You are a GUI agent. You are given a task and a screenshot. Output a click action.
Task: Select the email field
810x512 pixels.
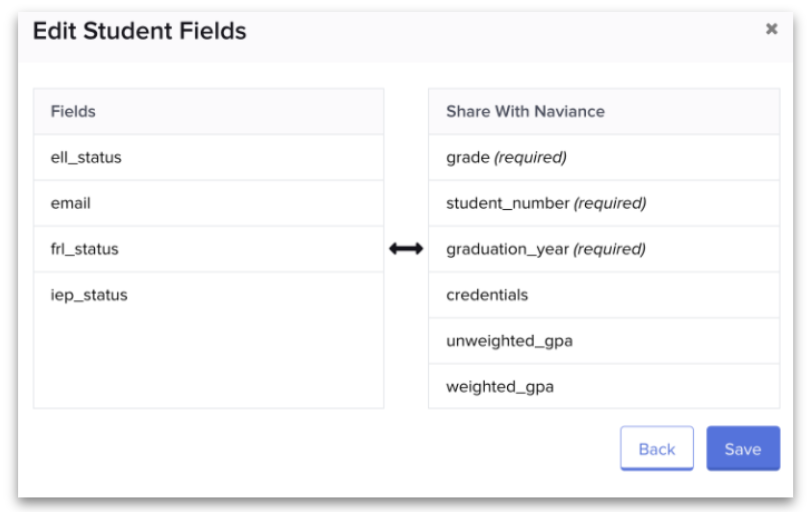(x=71, y=203)
